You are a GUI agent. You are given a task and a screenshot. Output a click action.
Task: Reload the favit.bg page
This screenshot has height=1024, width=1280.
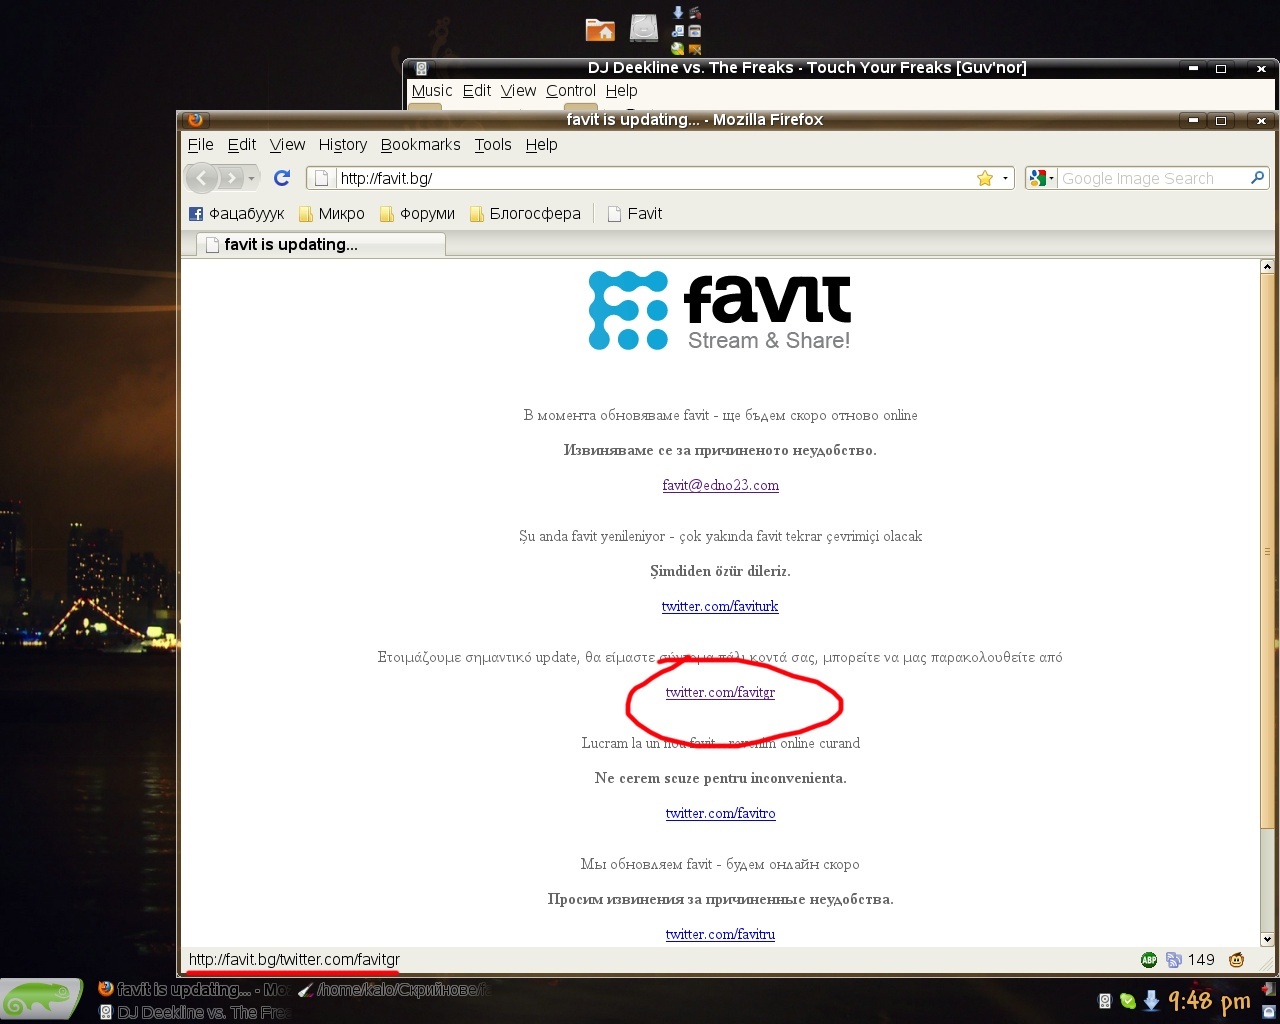pyautogui.click(x=282, y=178)
